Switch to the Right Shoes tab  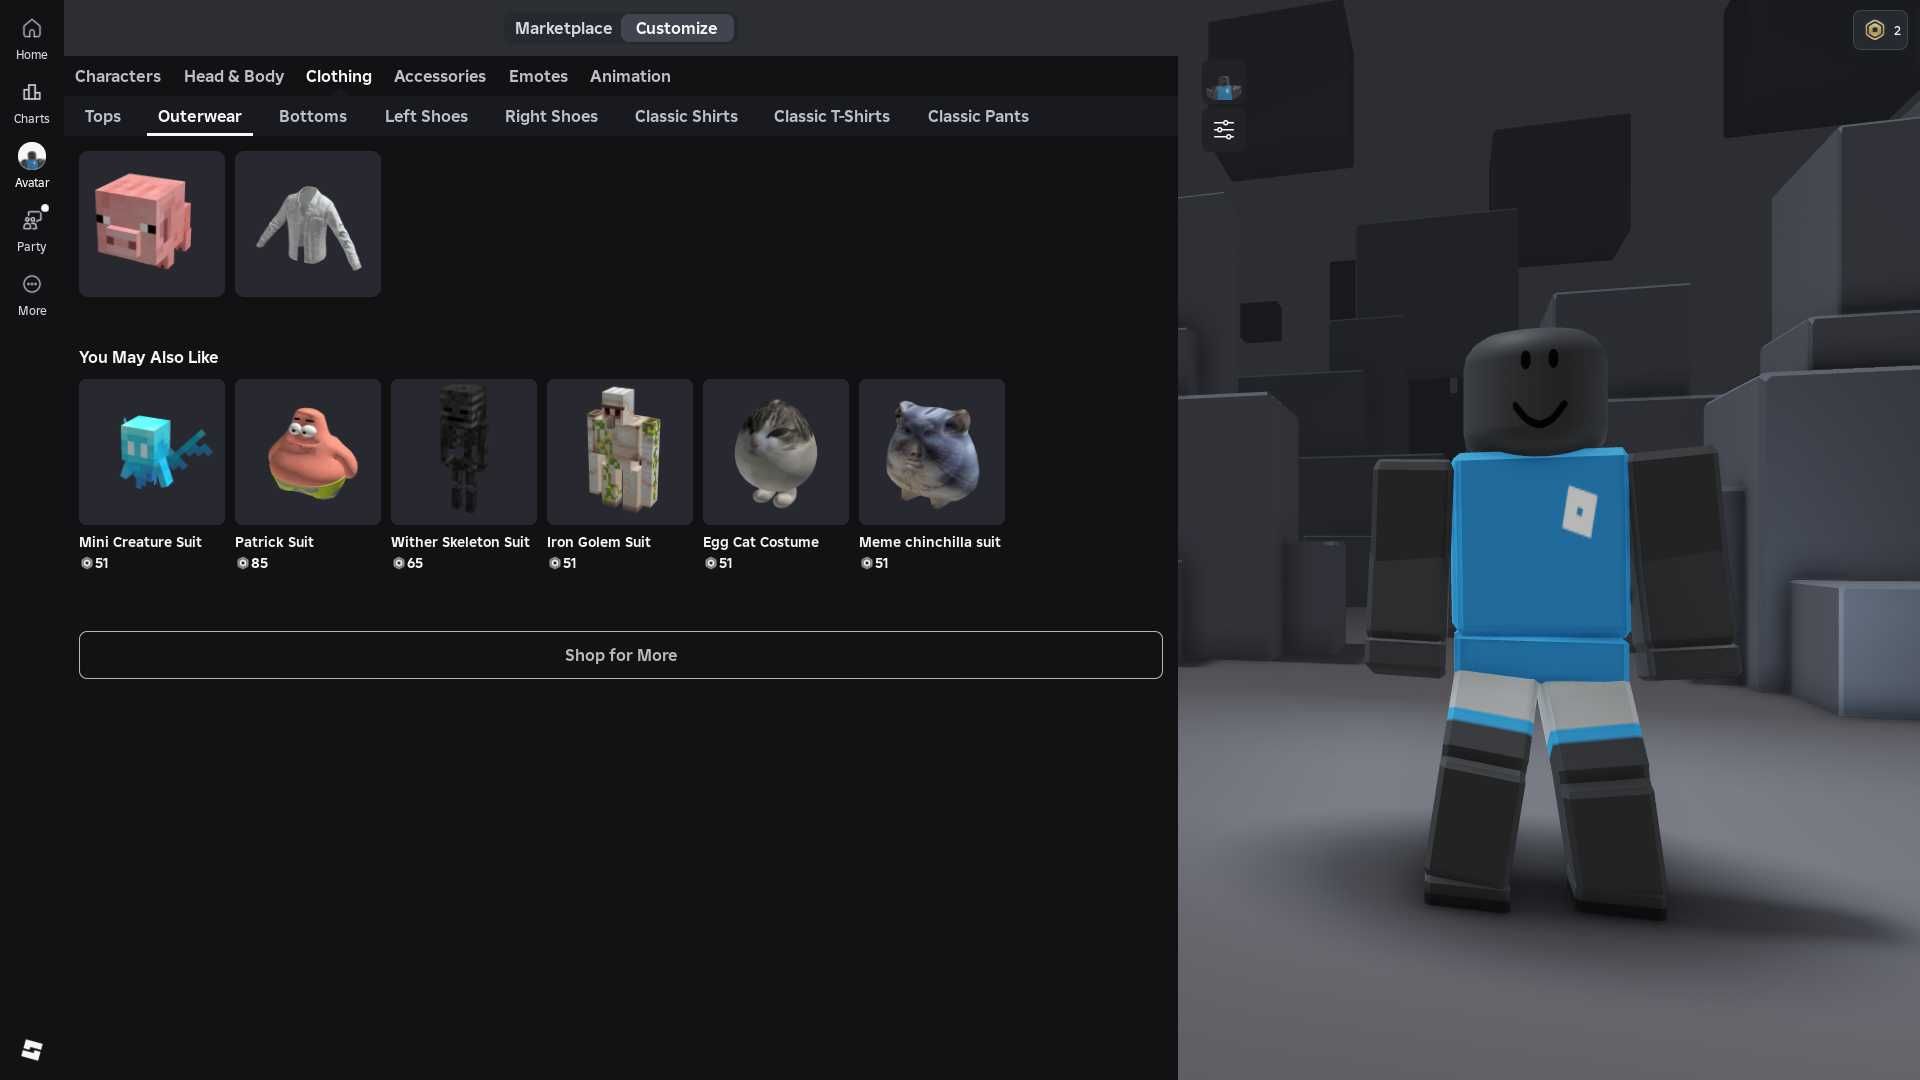click(551, 116)
